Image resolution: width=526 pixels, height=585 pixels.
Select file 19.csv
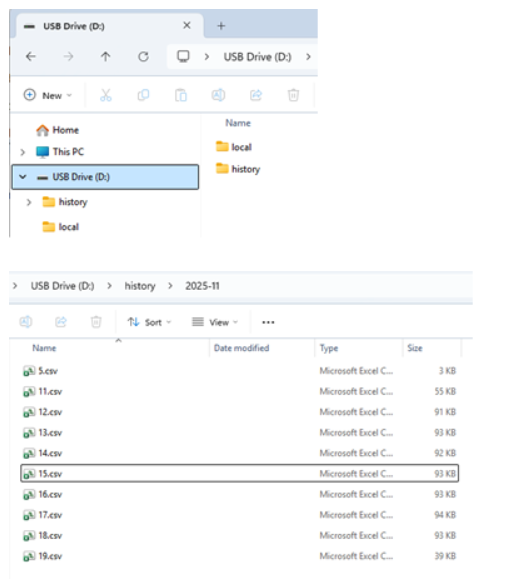pos(239,556)
